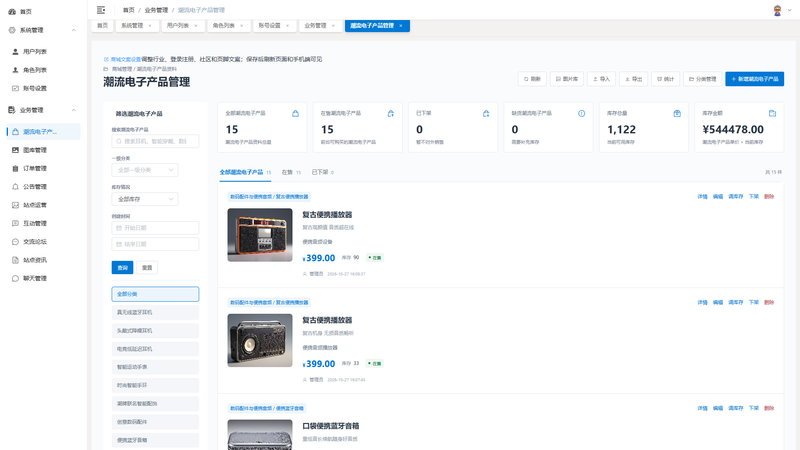Select 潮流电子产品 sidebar menu entry
Image resolution: width=800 pixels, height=450 pixels.
click(43, 132)
